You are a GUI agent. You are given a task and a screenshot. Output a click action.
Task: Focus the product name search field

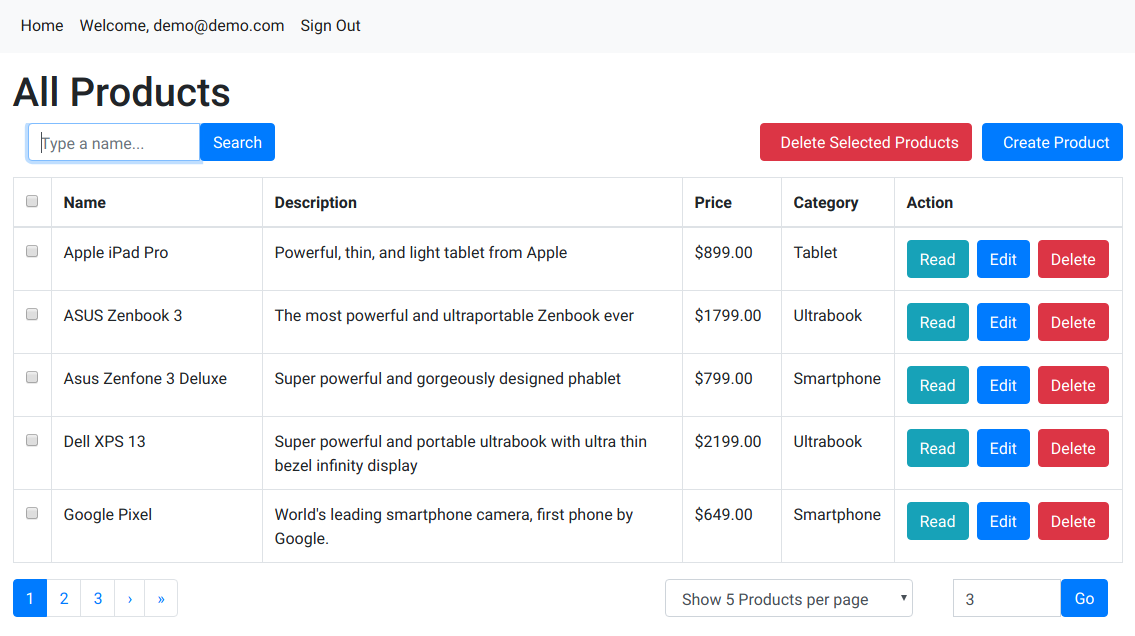115,143
